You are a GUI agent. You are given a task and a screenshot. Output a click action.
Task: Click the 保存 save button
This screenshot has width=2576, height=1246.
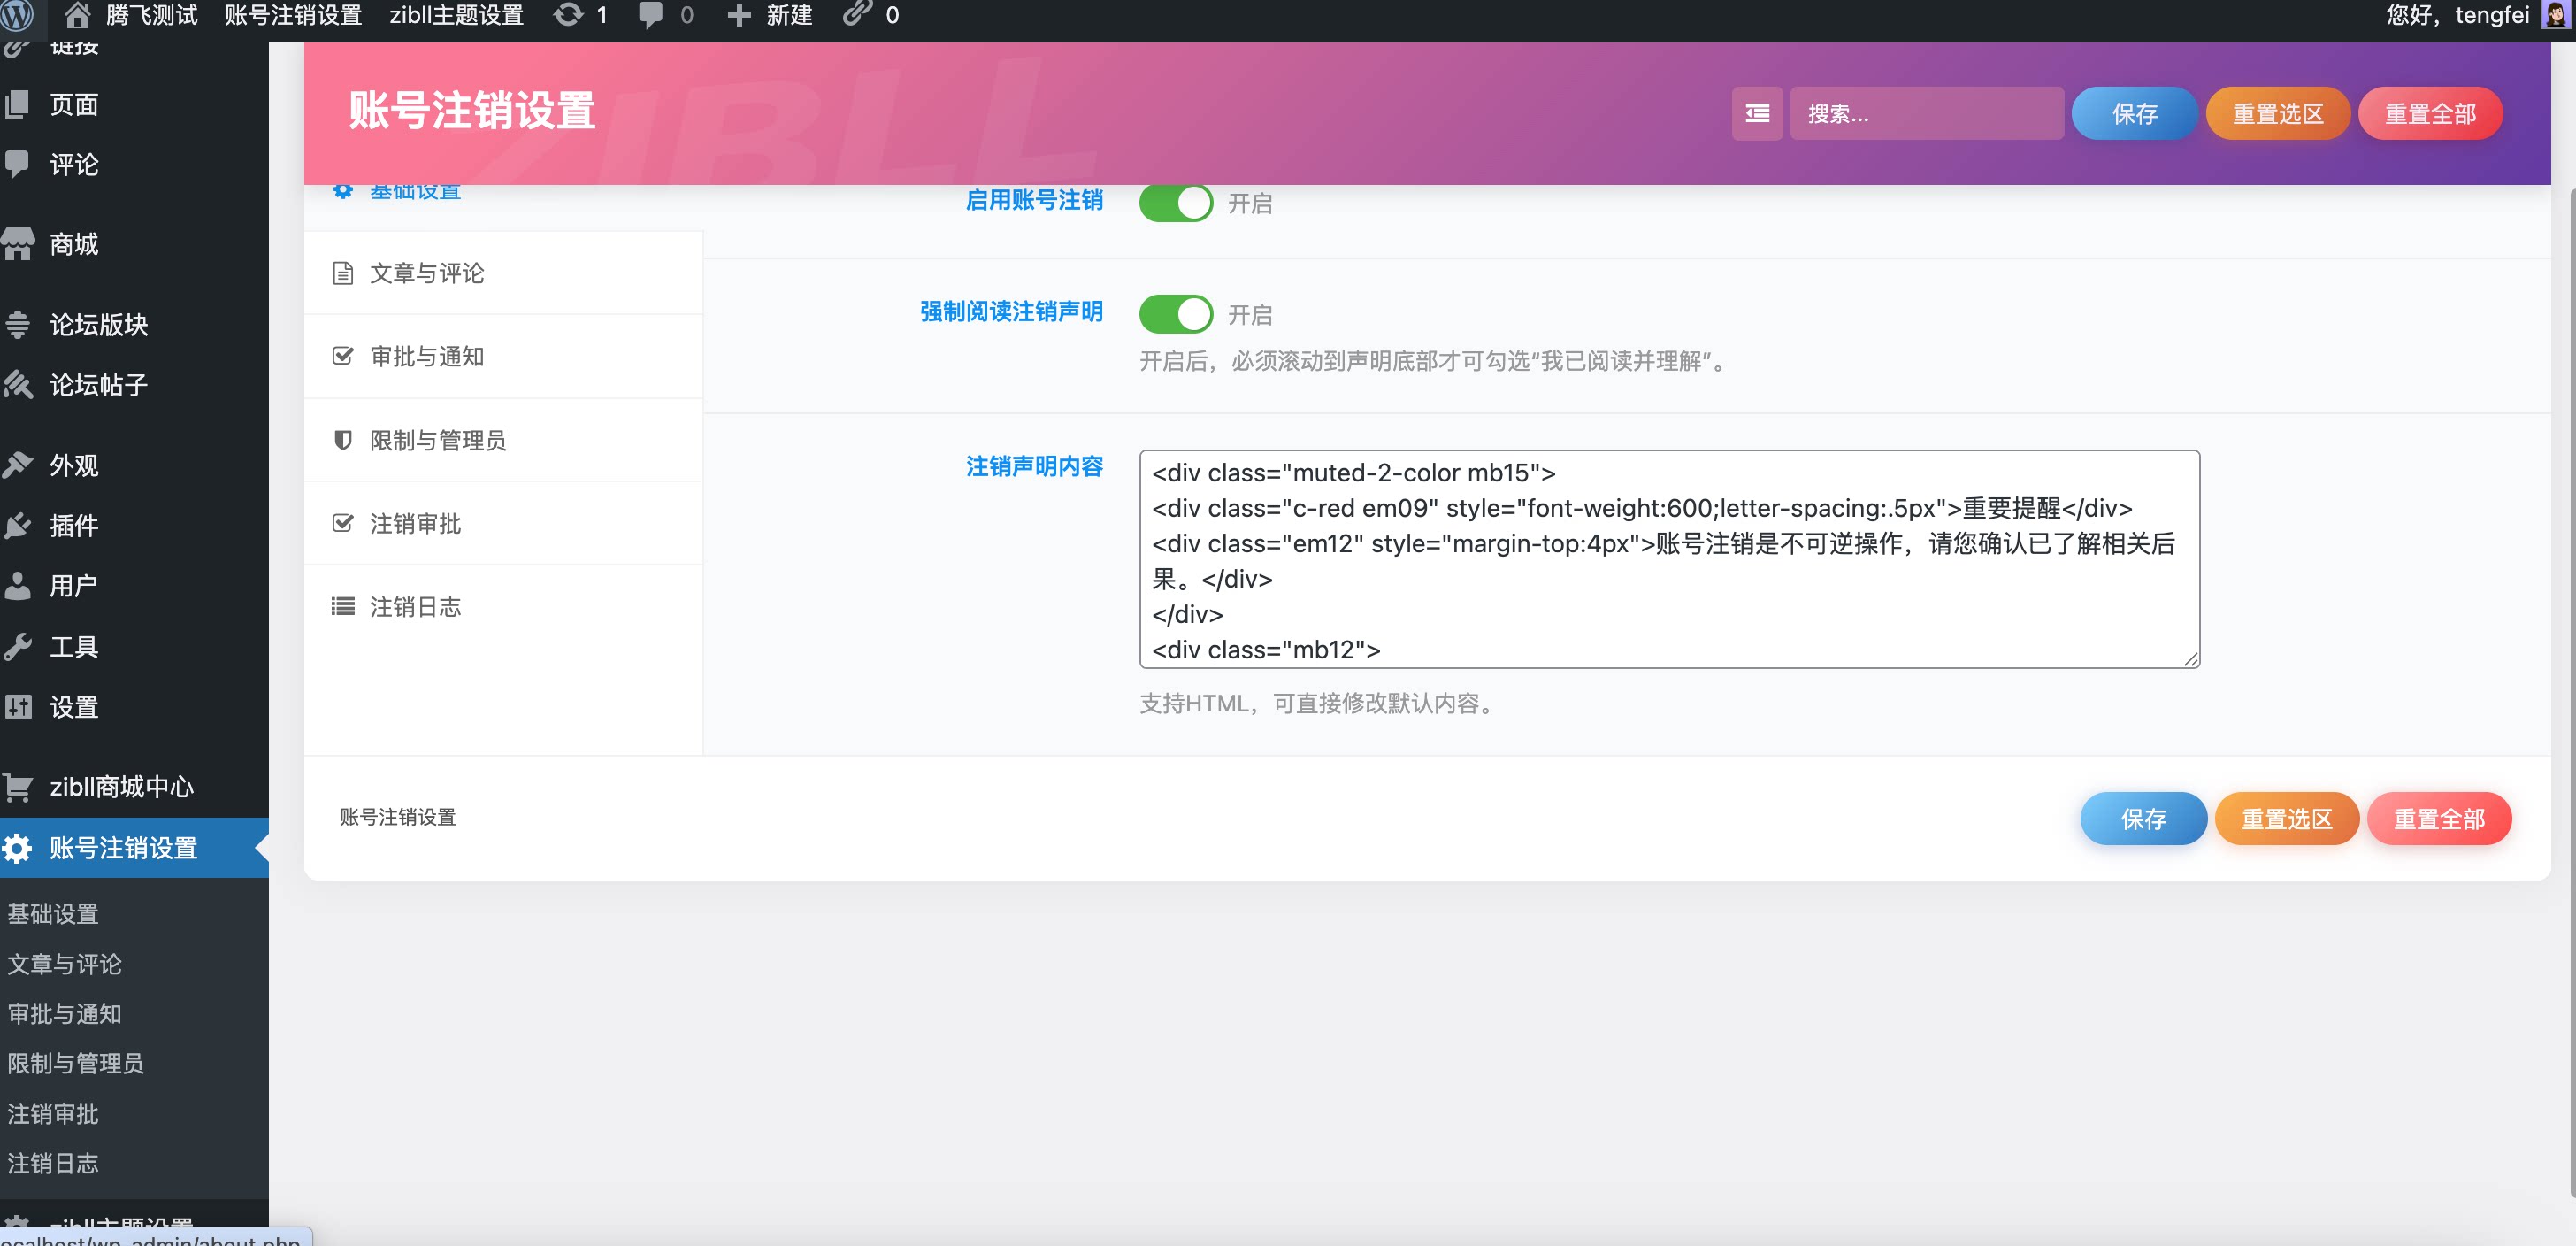tap(2135, 113)
